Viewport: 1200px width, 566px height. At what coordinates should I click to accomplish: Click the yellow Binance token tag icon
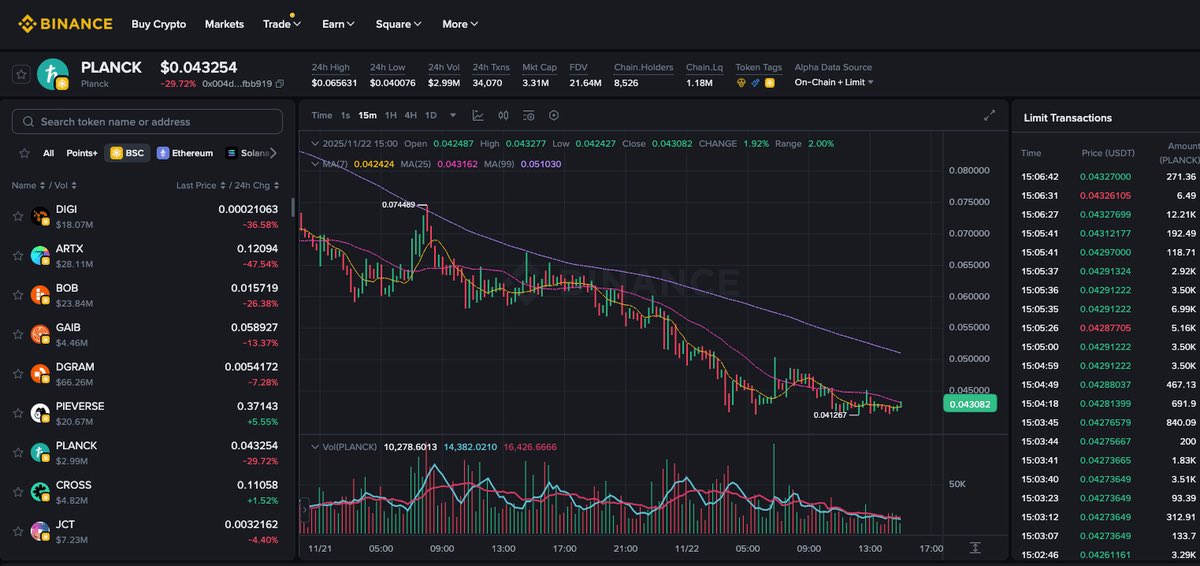tap(769, 83)
